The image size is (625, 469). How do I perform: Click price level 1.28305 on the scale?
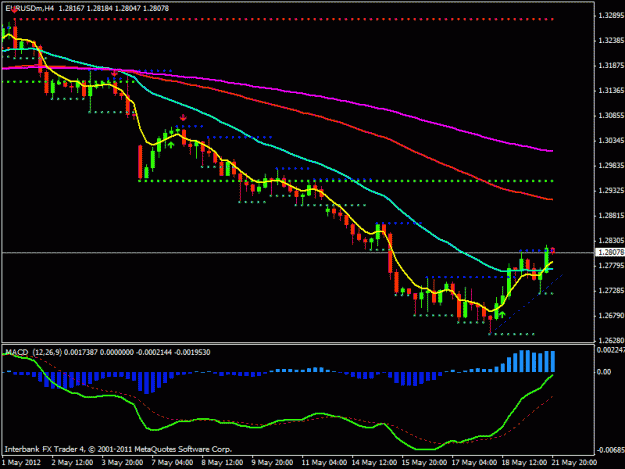(x=611, y=241)
